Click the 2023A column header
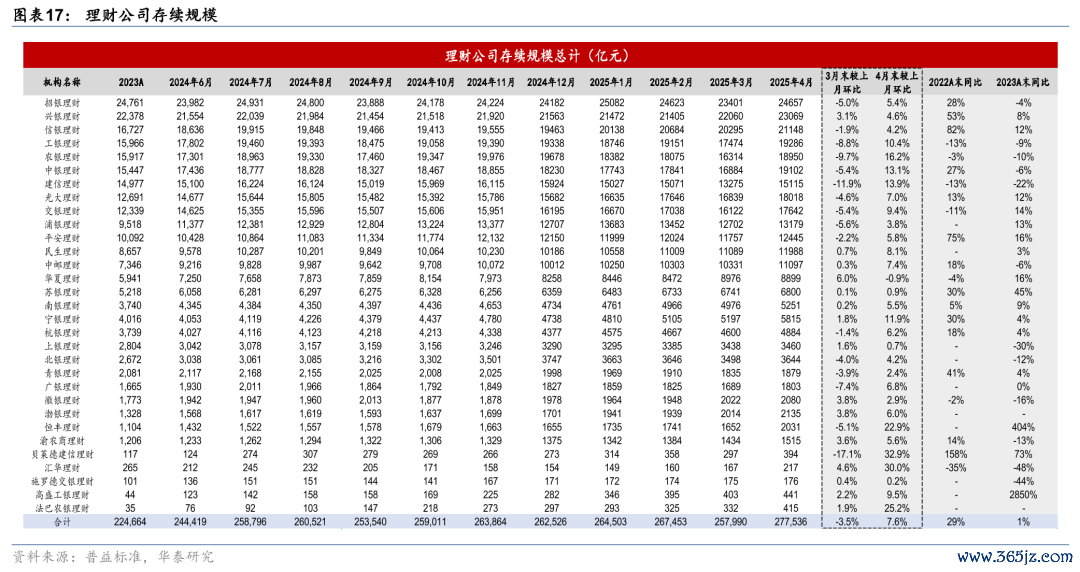 [x=130, y=82]
